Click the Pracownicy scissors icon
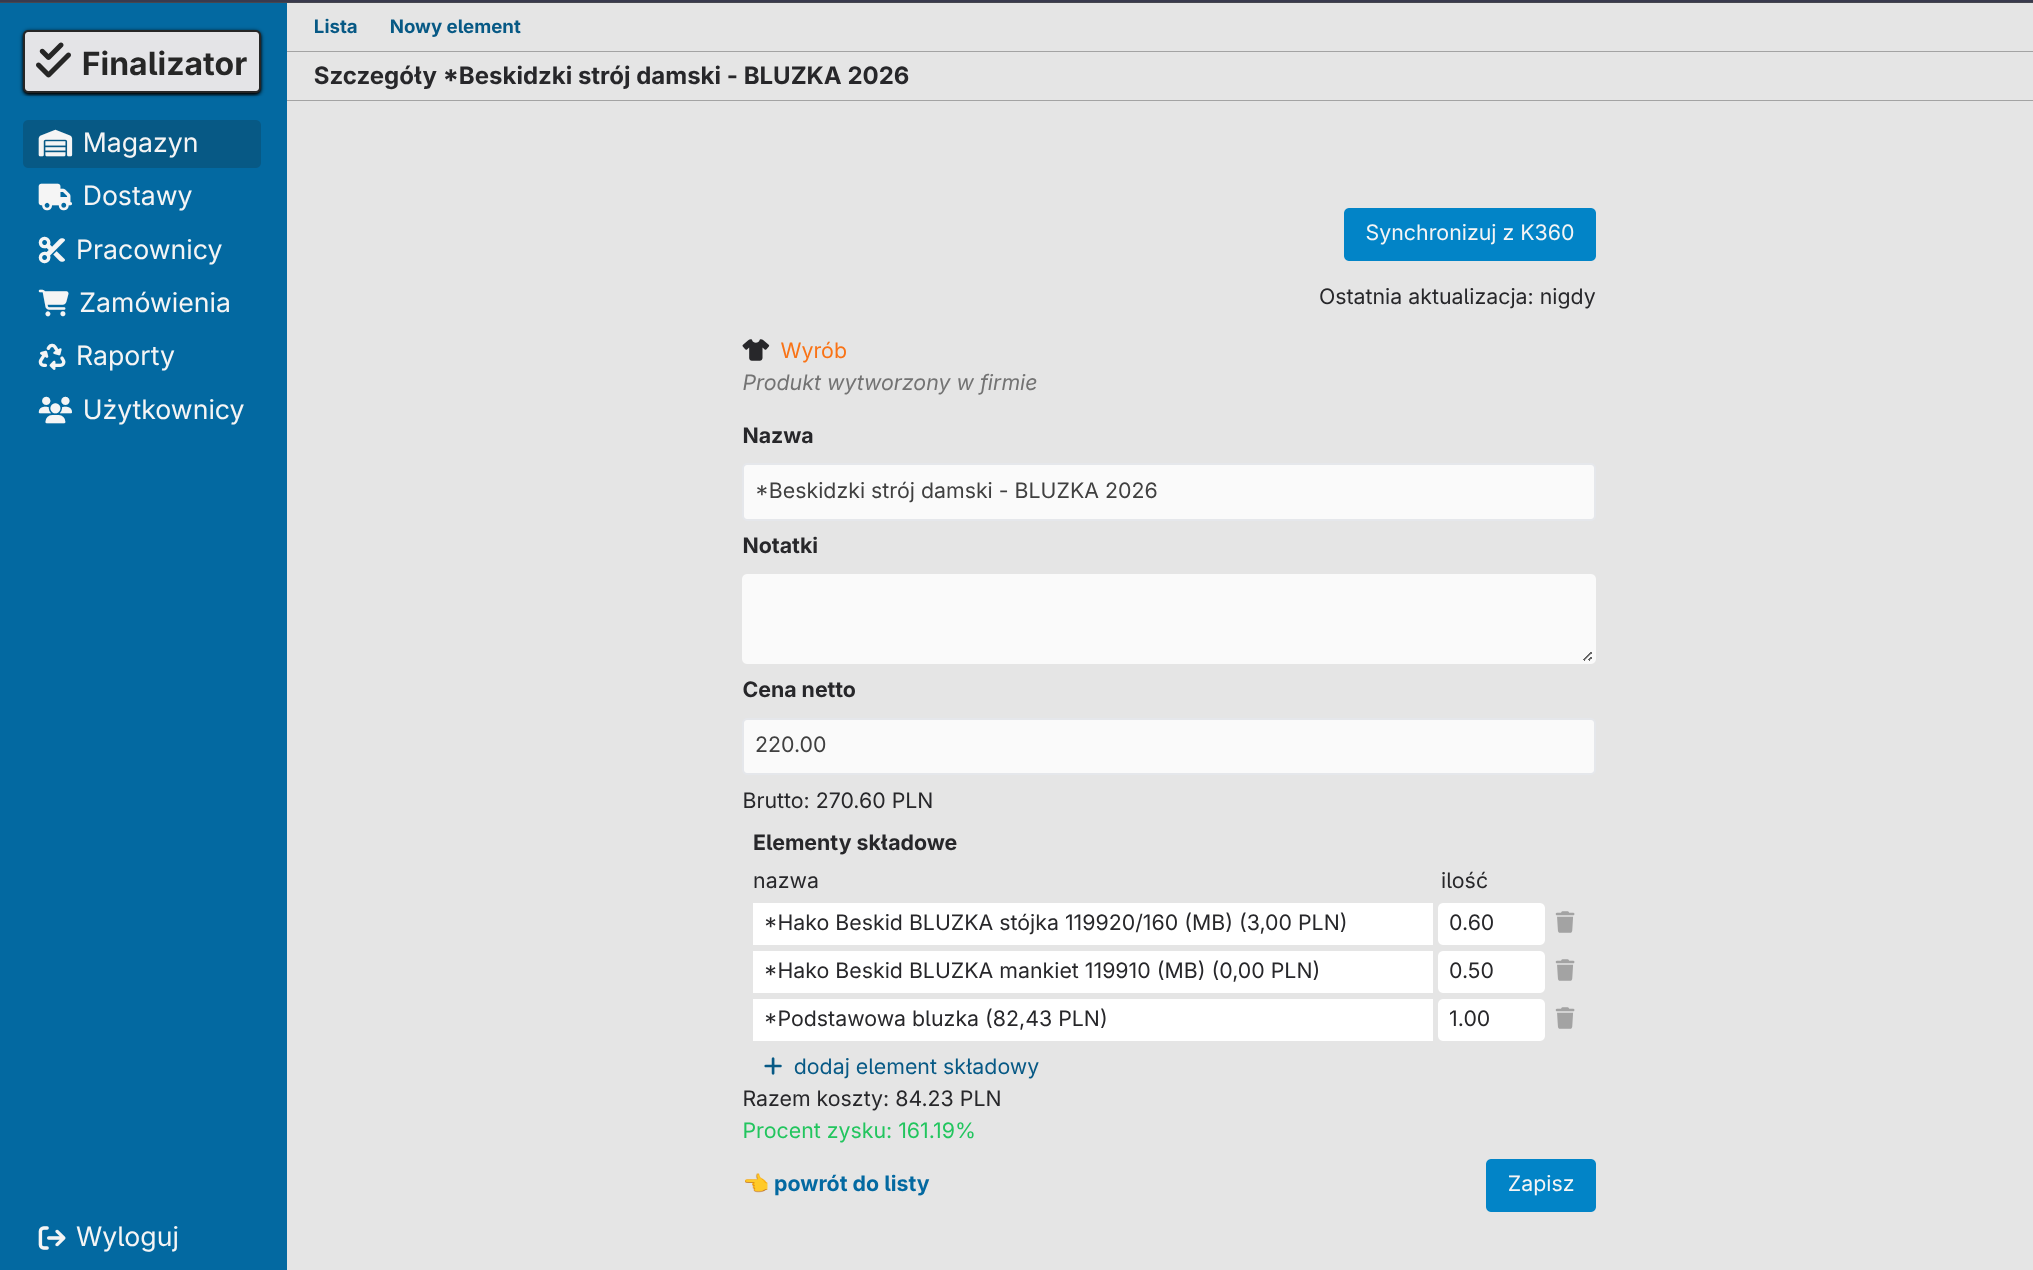Screen dimensions: 2033x1270 click(x=51, y=250)
